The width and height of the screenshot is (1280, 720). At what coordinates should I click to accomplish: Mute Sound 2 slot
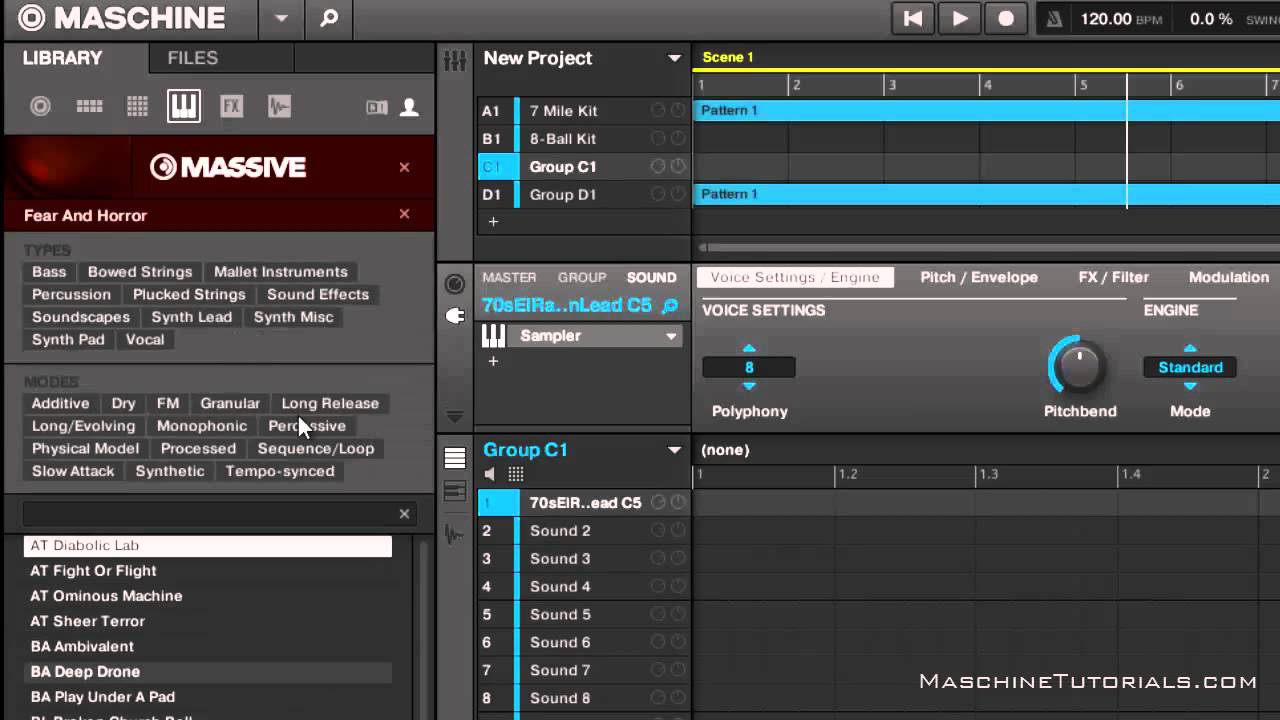658,531
